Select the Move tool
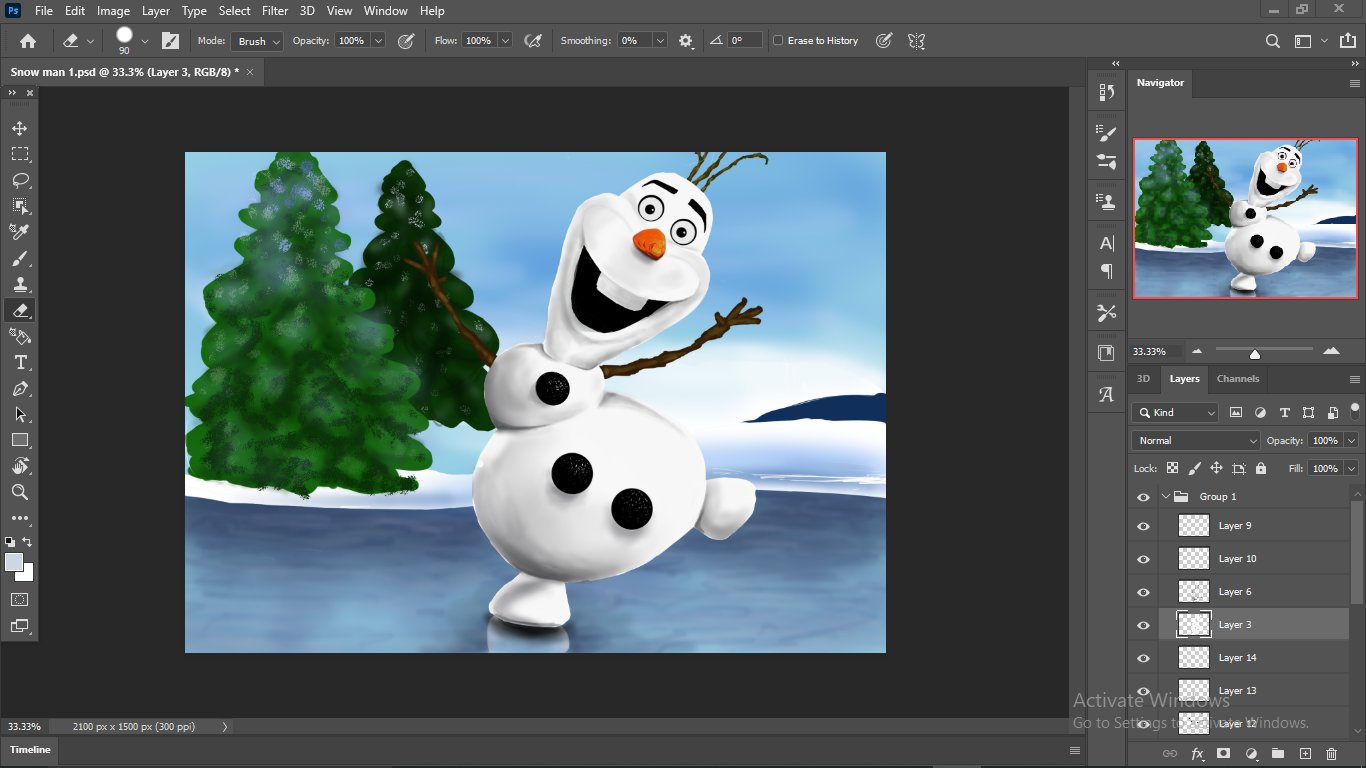Image resolution: width=1366 pixels, height=768 pixels. pos(20,129)
